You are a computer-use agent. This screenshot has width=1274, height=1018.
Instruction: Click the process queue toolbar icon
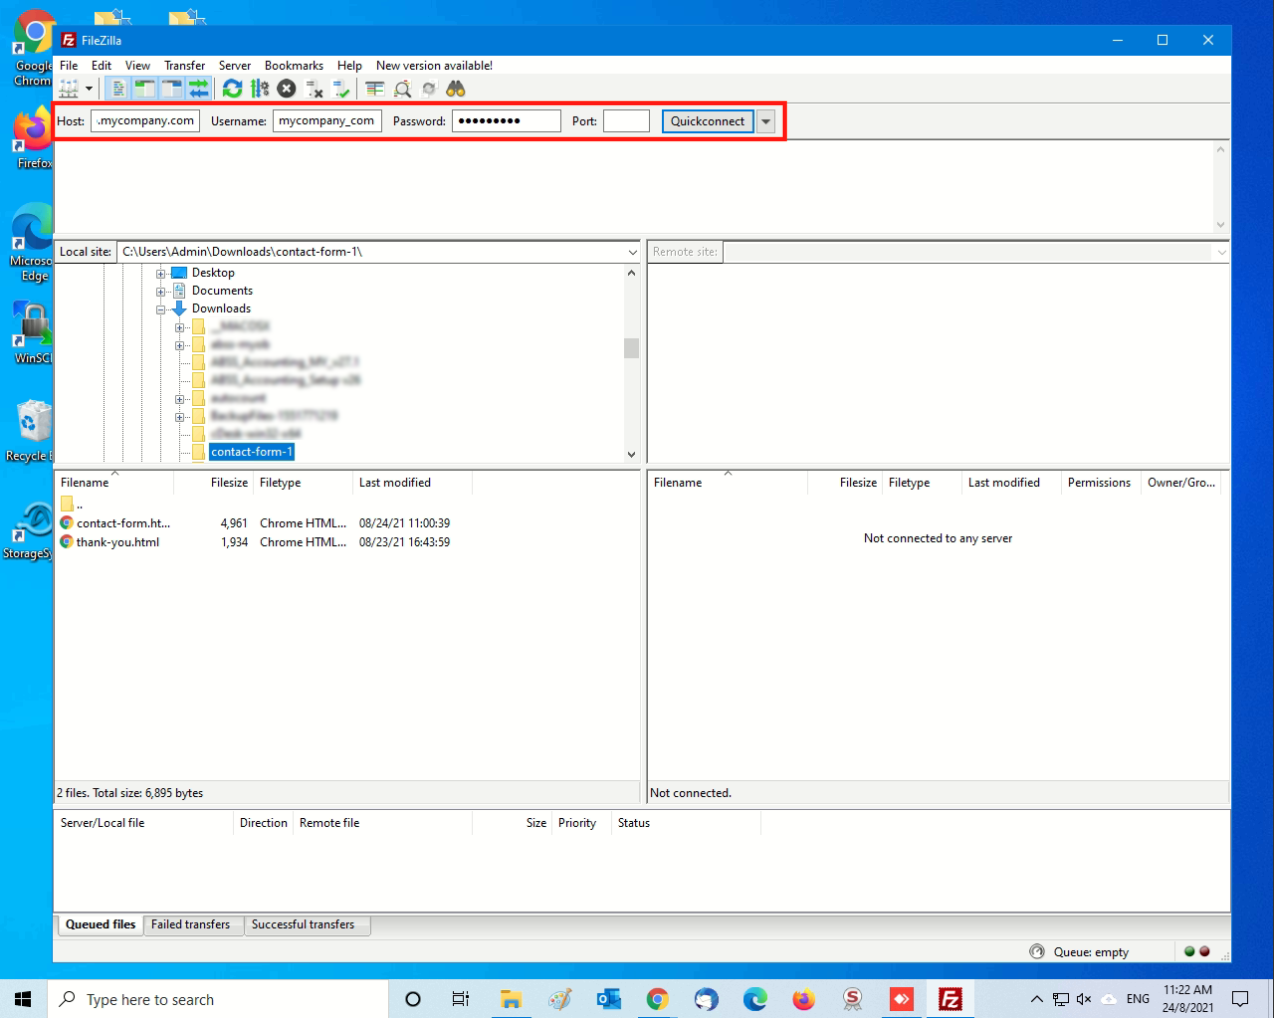click(260, 89)
